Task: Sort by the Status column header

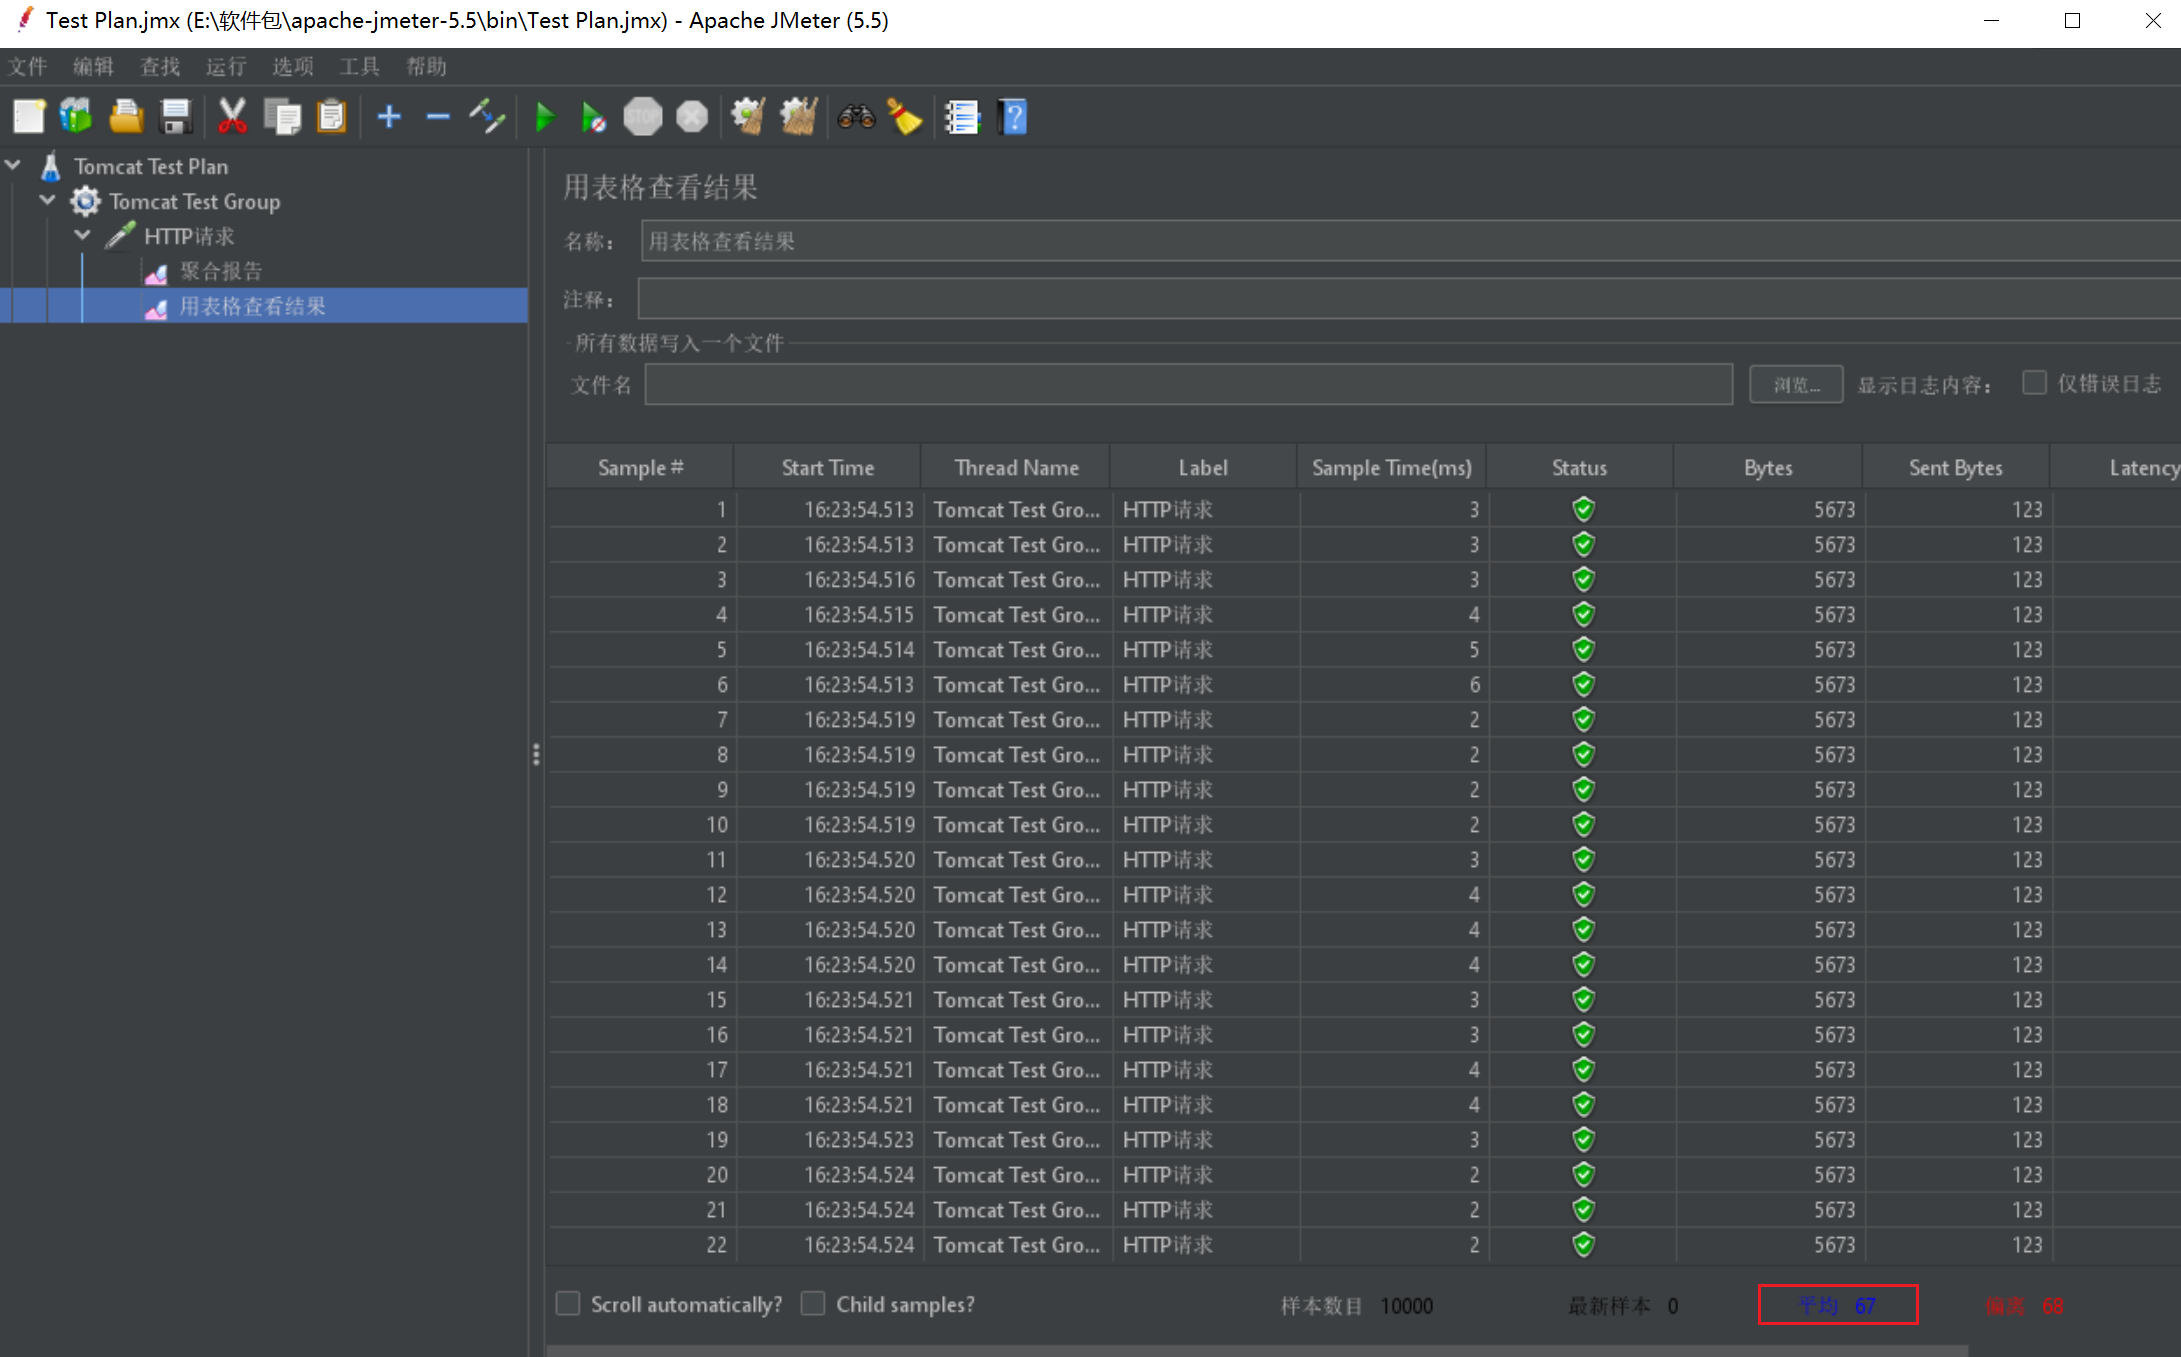Action: click(x=1580, y=467)
